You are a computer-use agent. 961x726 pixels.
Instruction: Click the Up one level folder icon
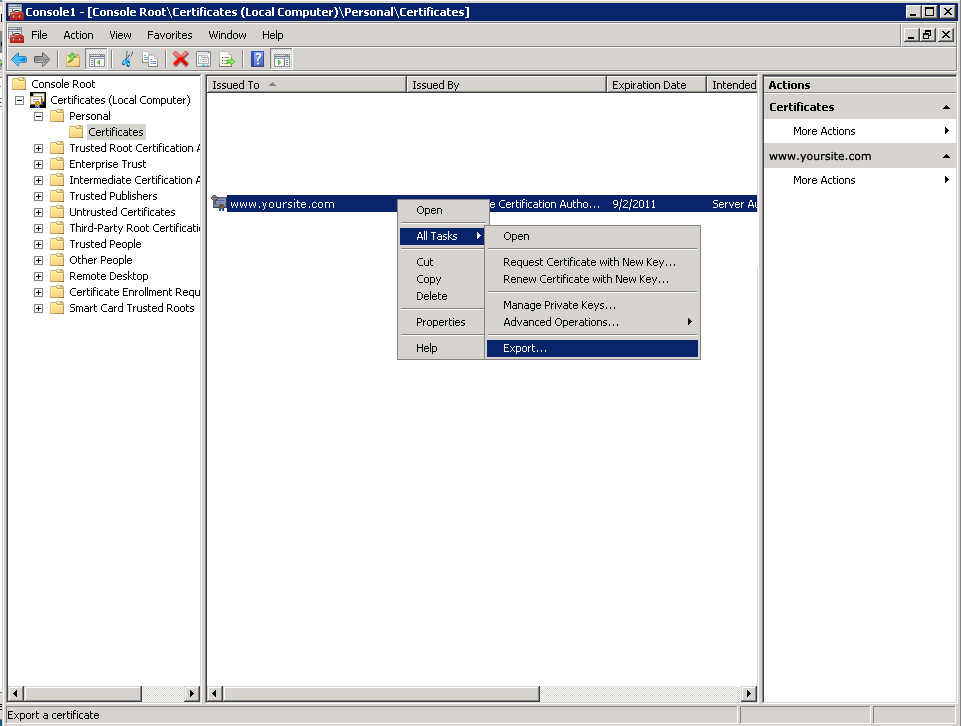tap(73, 59)
